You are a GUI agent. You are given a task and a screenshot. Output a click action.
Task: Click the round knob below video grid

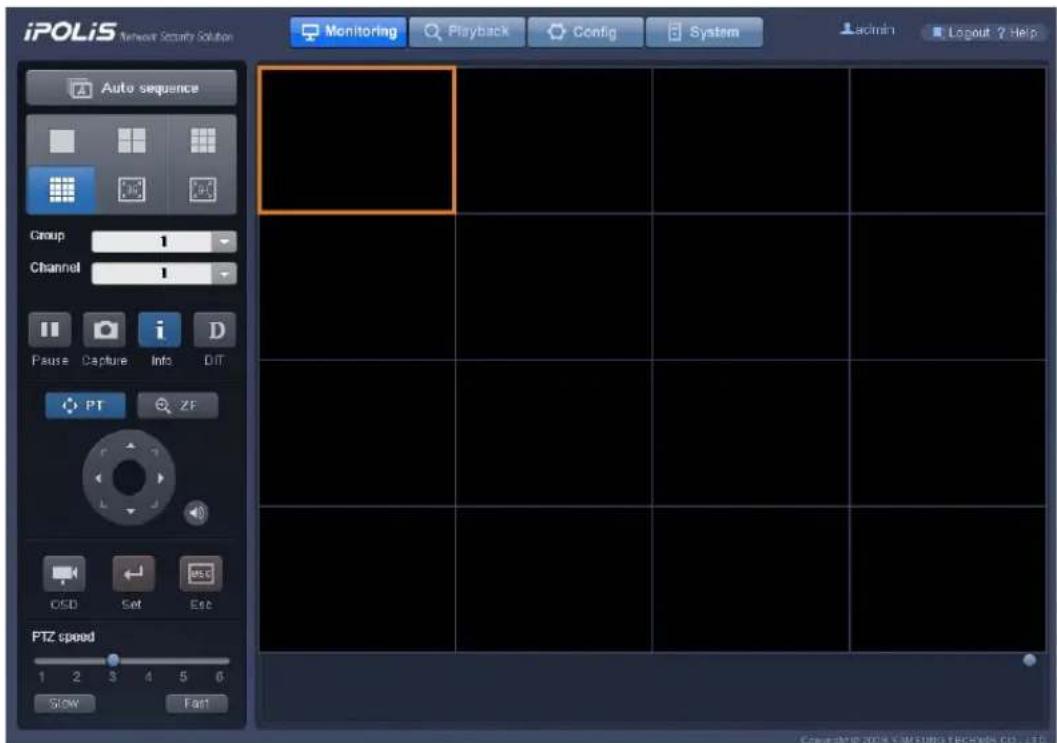(x=1029, y=660)
